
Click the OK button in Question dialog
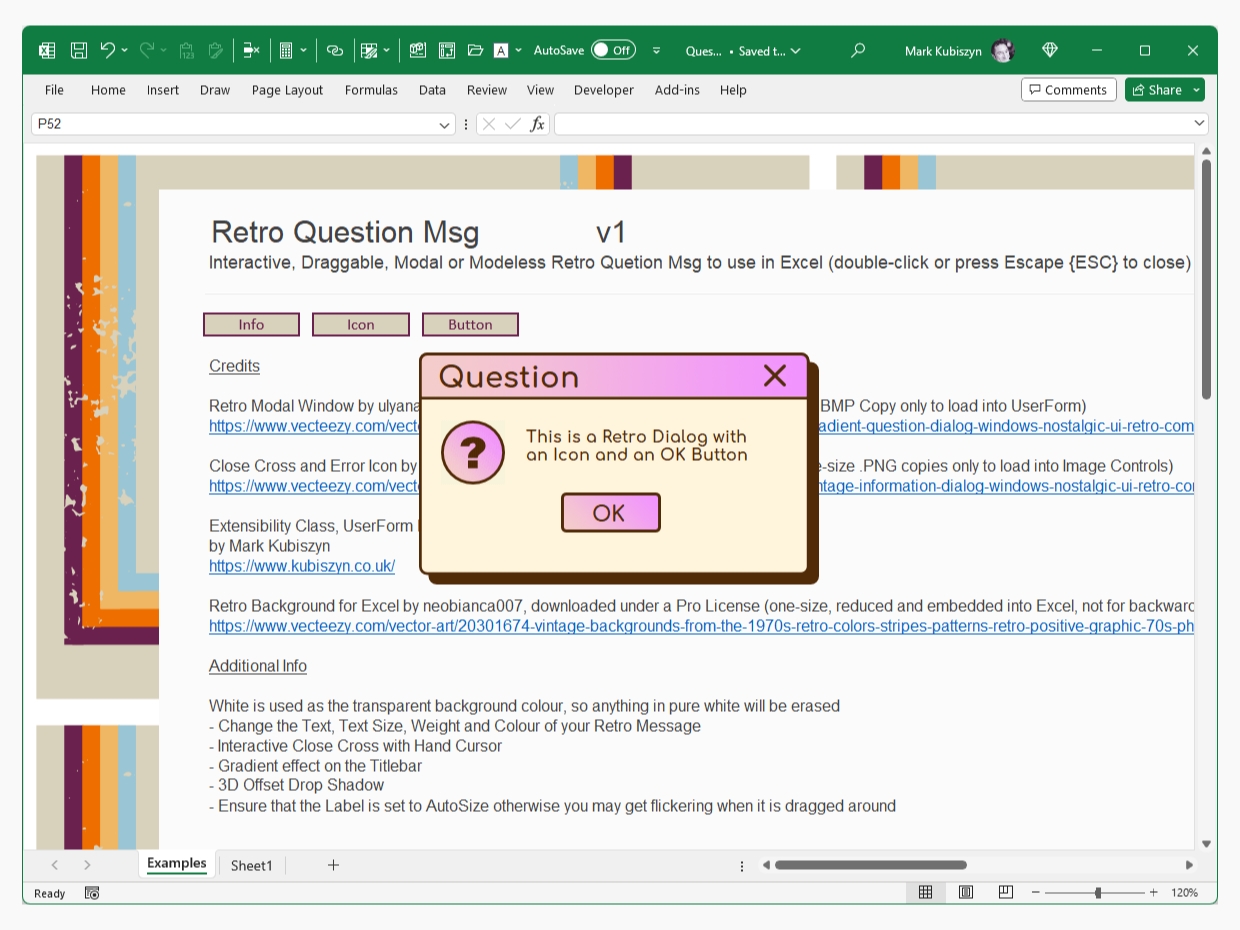point(610,512)
